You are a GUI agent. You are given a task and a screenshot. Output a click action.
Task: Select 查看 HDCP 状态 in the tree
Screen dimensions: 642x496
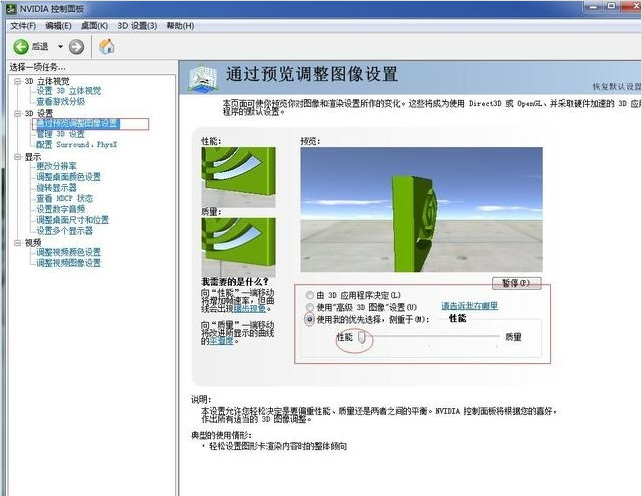(x=65, y=198)
